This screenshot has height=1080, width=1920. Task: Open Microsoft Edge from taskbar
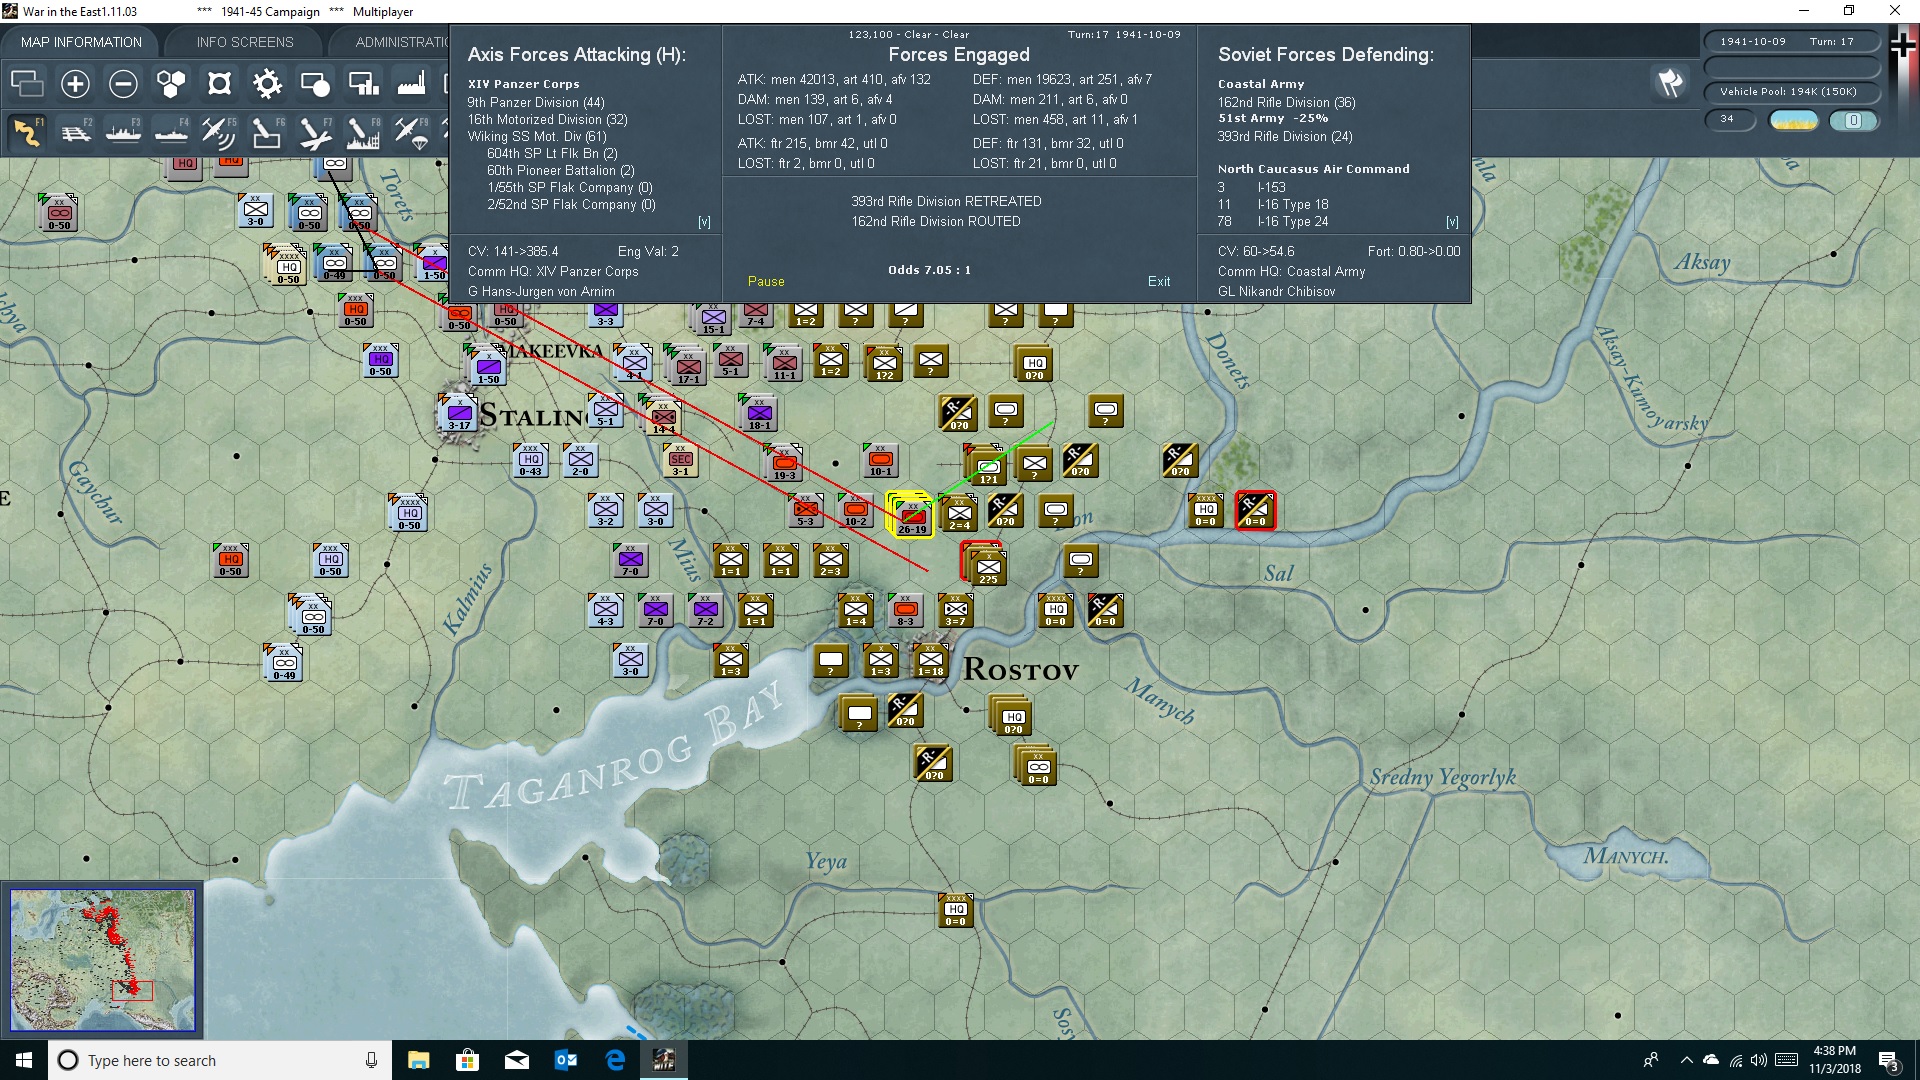[x=615, y=1060]
